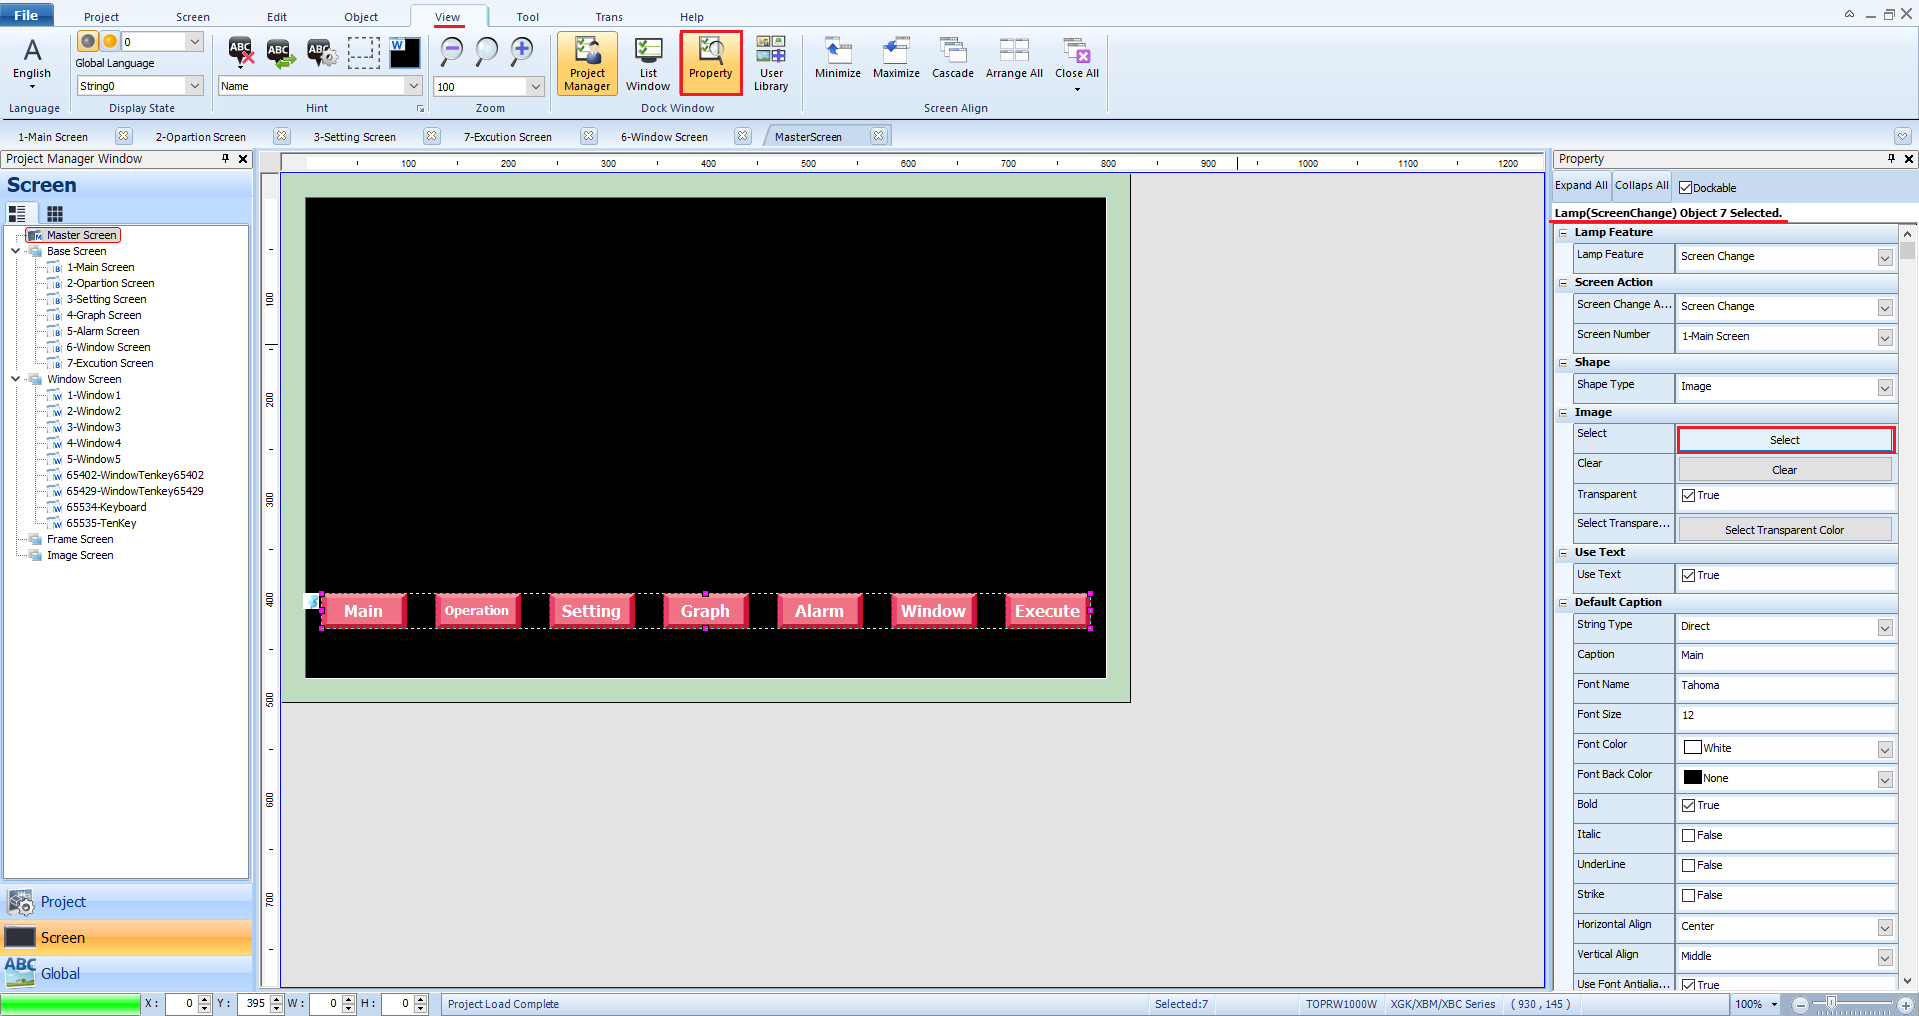
Task: Click Maximize in Screen Align
Action: (896, 58)
